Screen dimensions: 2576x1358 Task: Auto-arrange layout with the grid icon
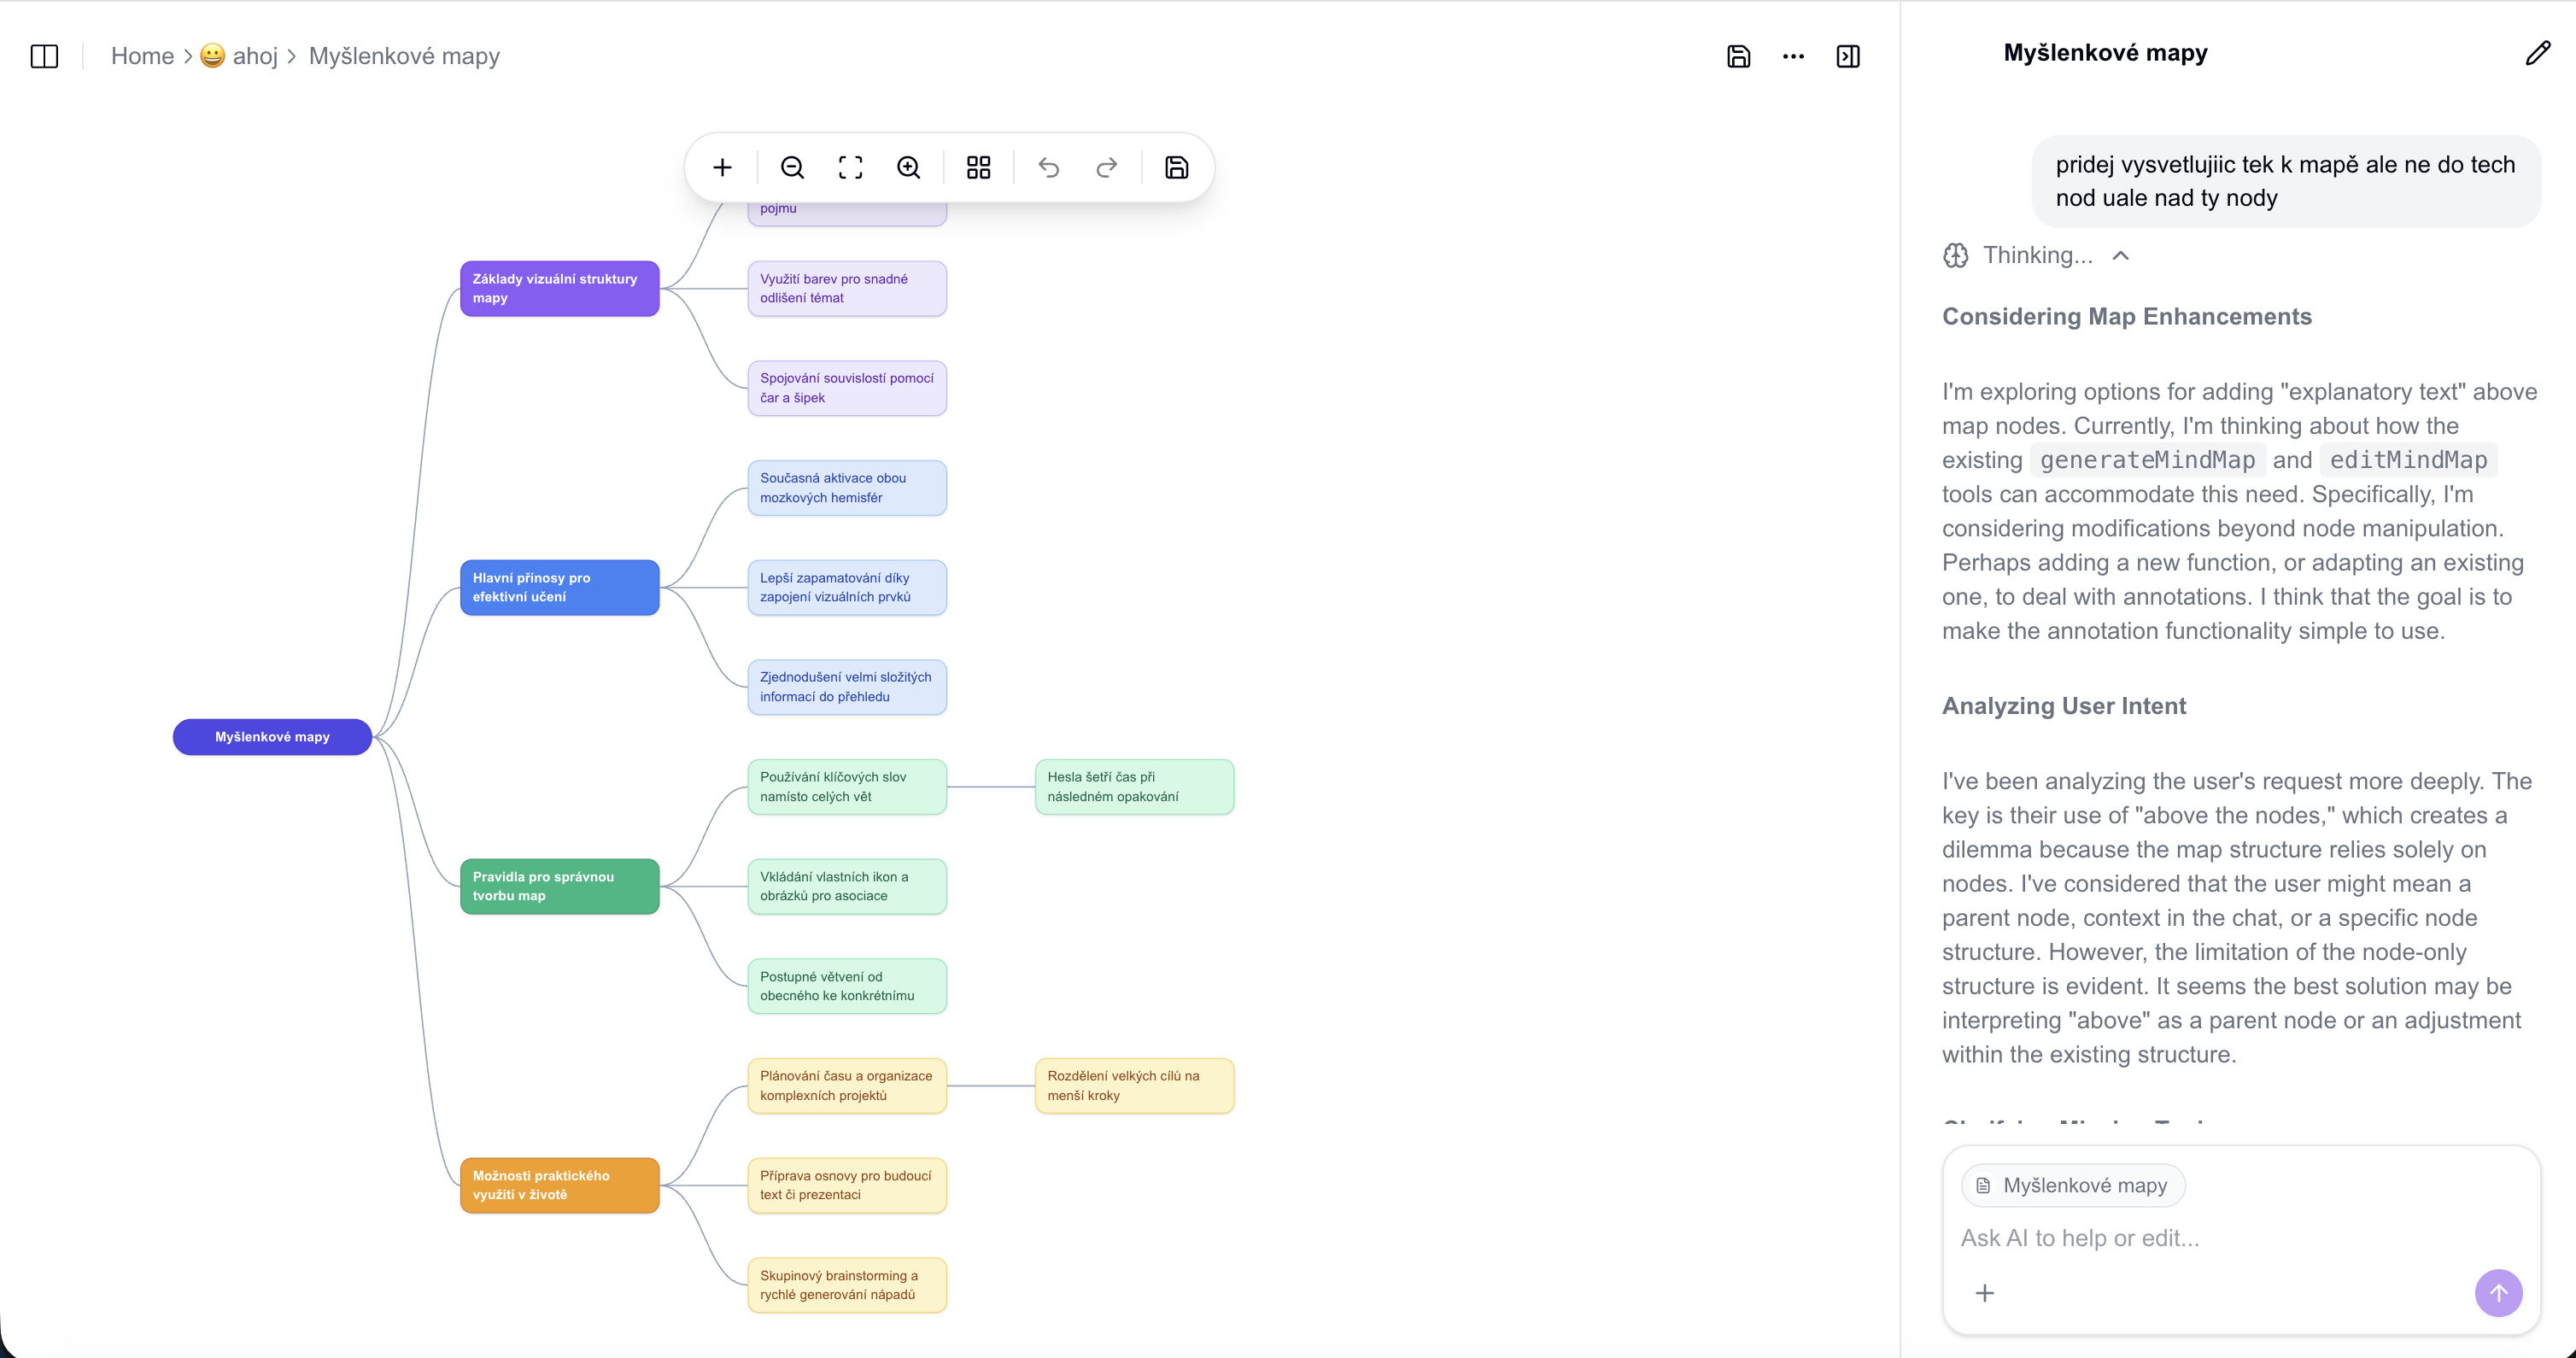pyautogui.click(x=978, y=167)
